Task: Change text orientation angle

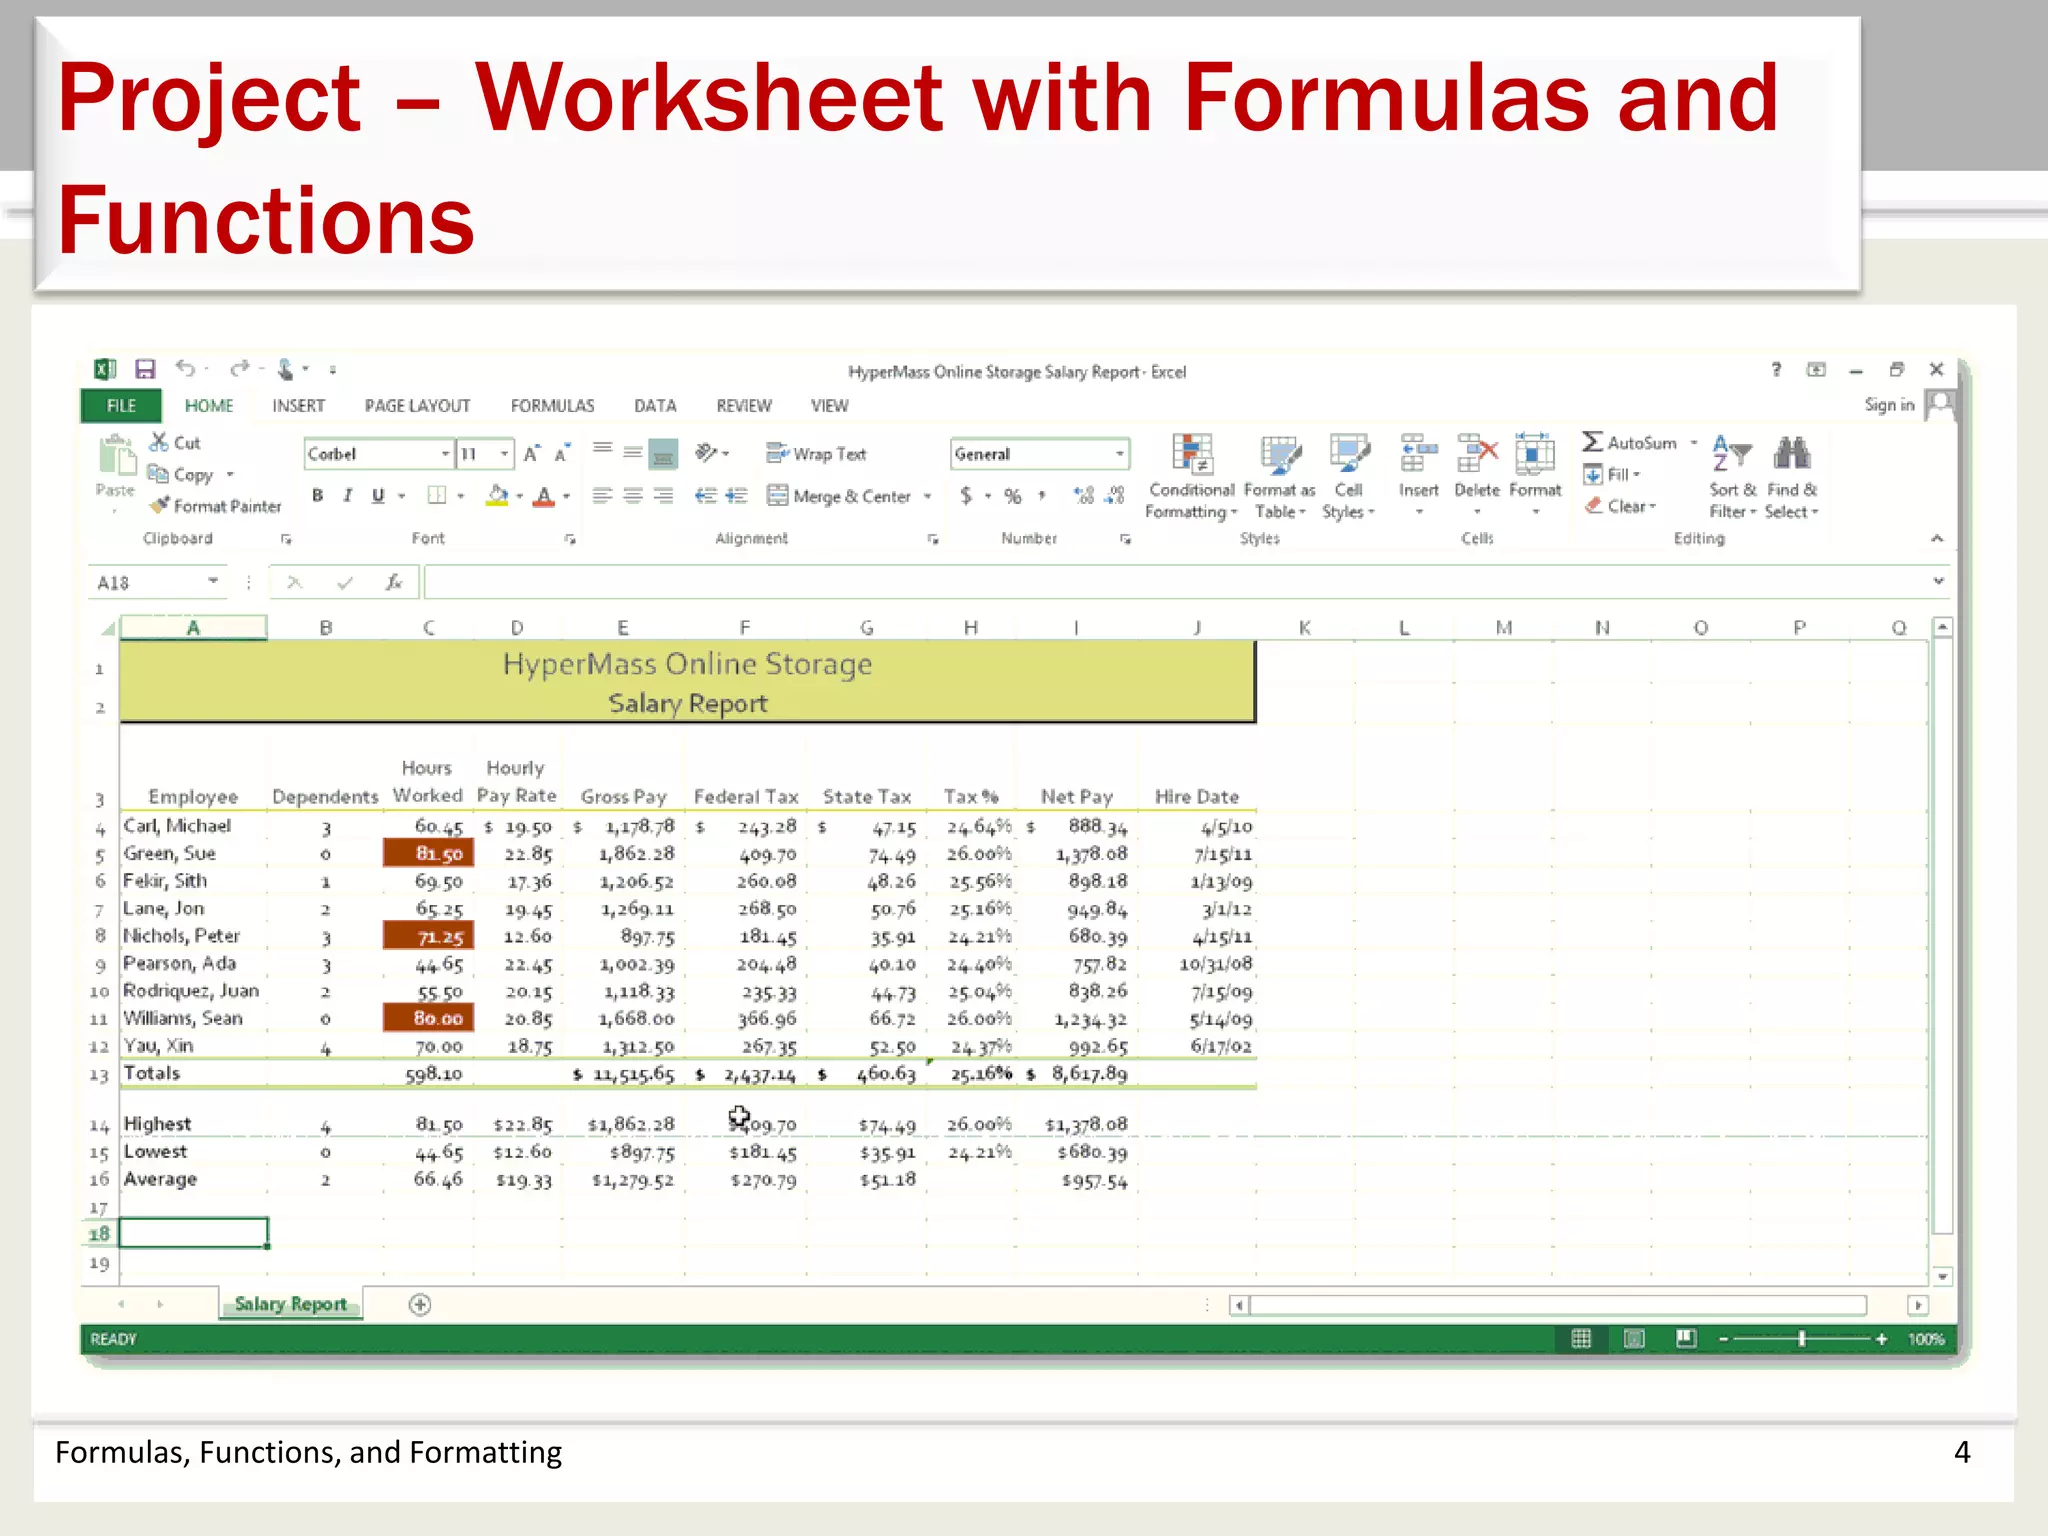Action: click(707, 453)
